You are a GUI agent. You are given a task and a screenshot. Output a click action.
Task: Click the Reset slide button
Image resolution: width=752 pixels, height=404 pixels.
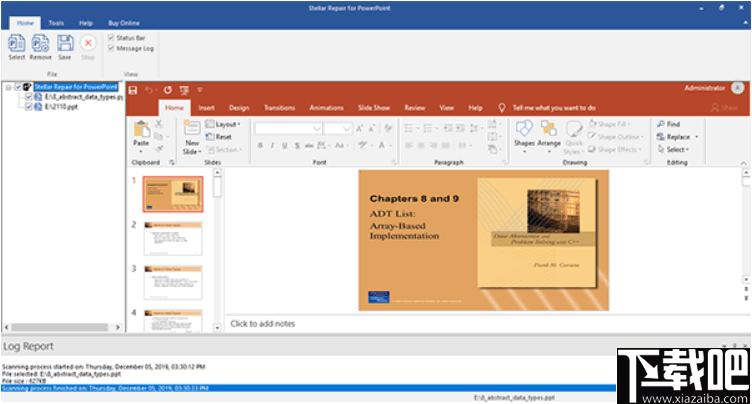click(219, 137)
